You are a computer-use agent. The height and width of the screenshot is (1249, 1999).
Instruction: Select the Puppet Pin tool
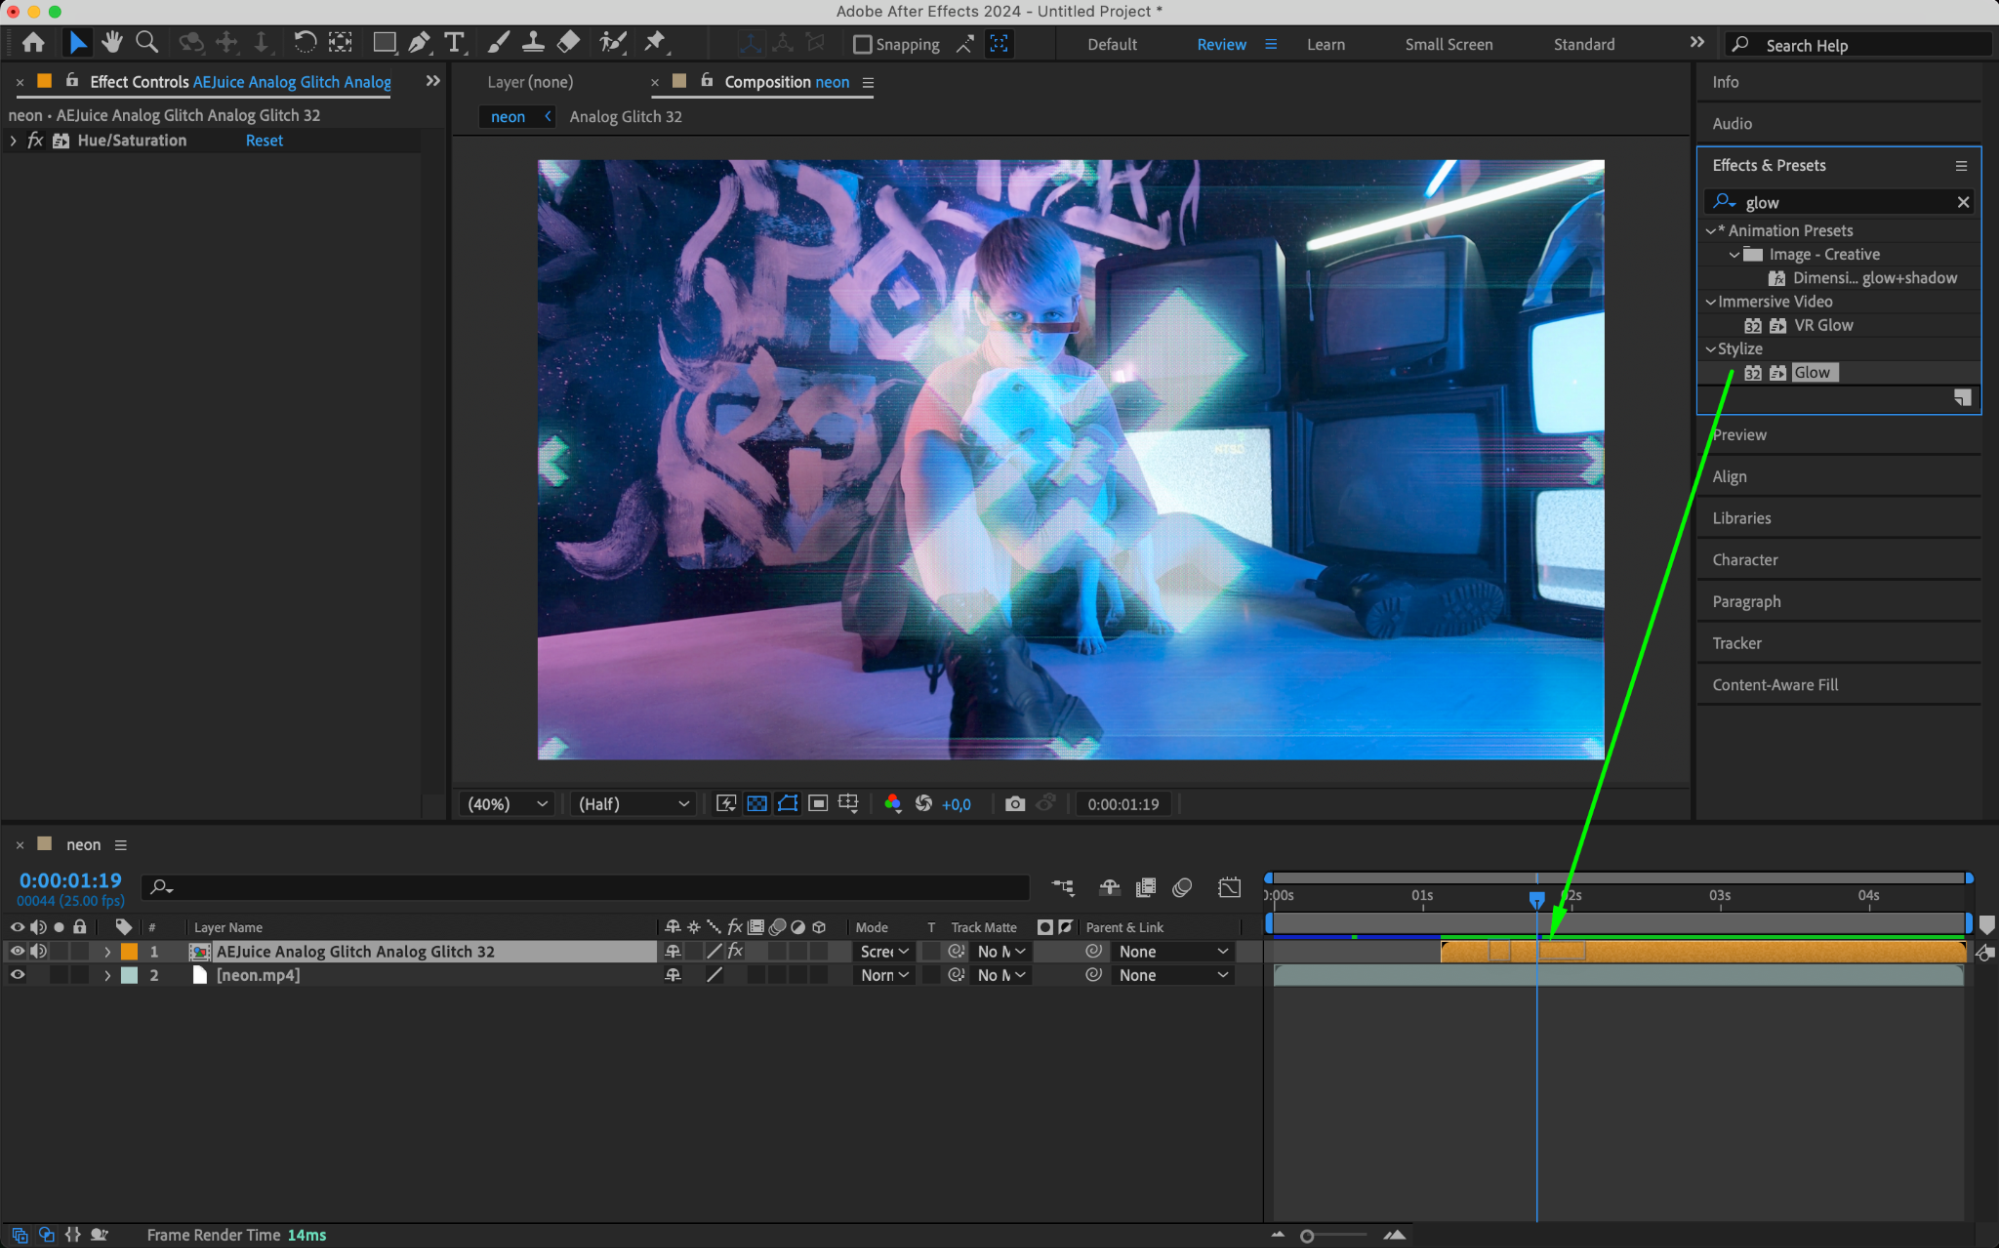(655, 42)
